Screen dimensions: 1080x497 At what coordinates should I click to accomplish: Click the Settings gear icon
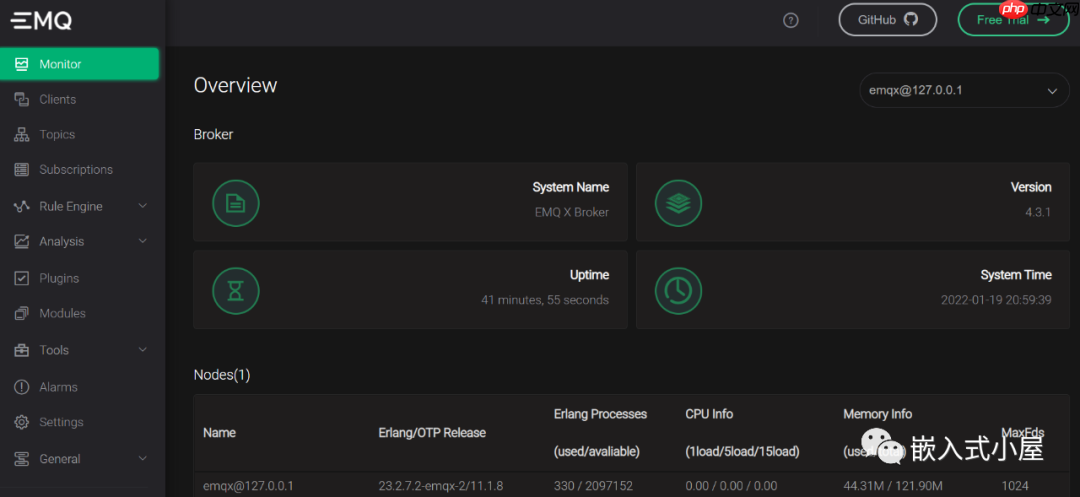[22, 422]
